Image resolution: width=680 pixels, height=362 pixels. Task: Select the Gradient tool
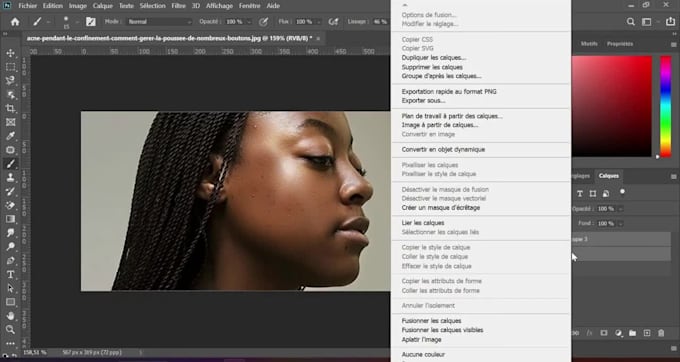pos(10,219)
